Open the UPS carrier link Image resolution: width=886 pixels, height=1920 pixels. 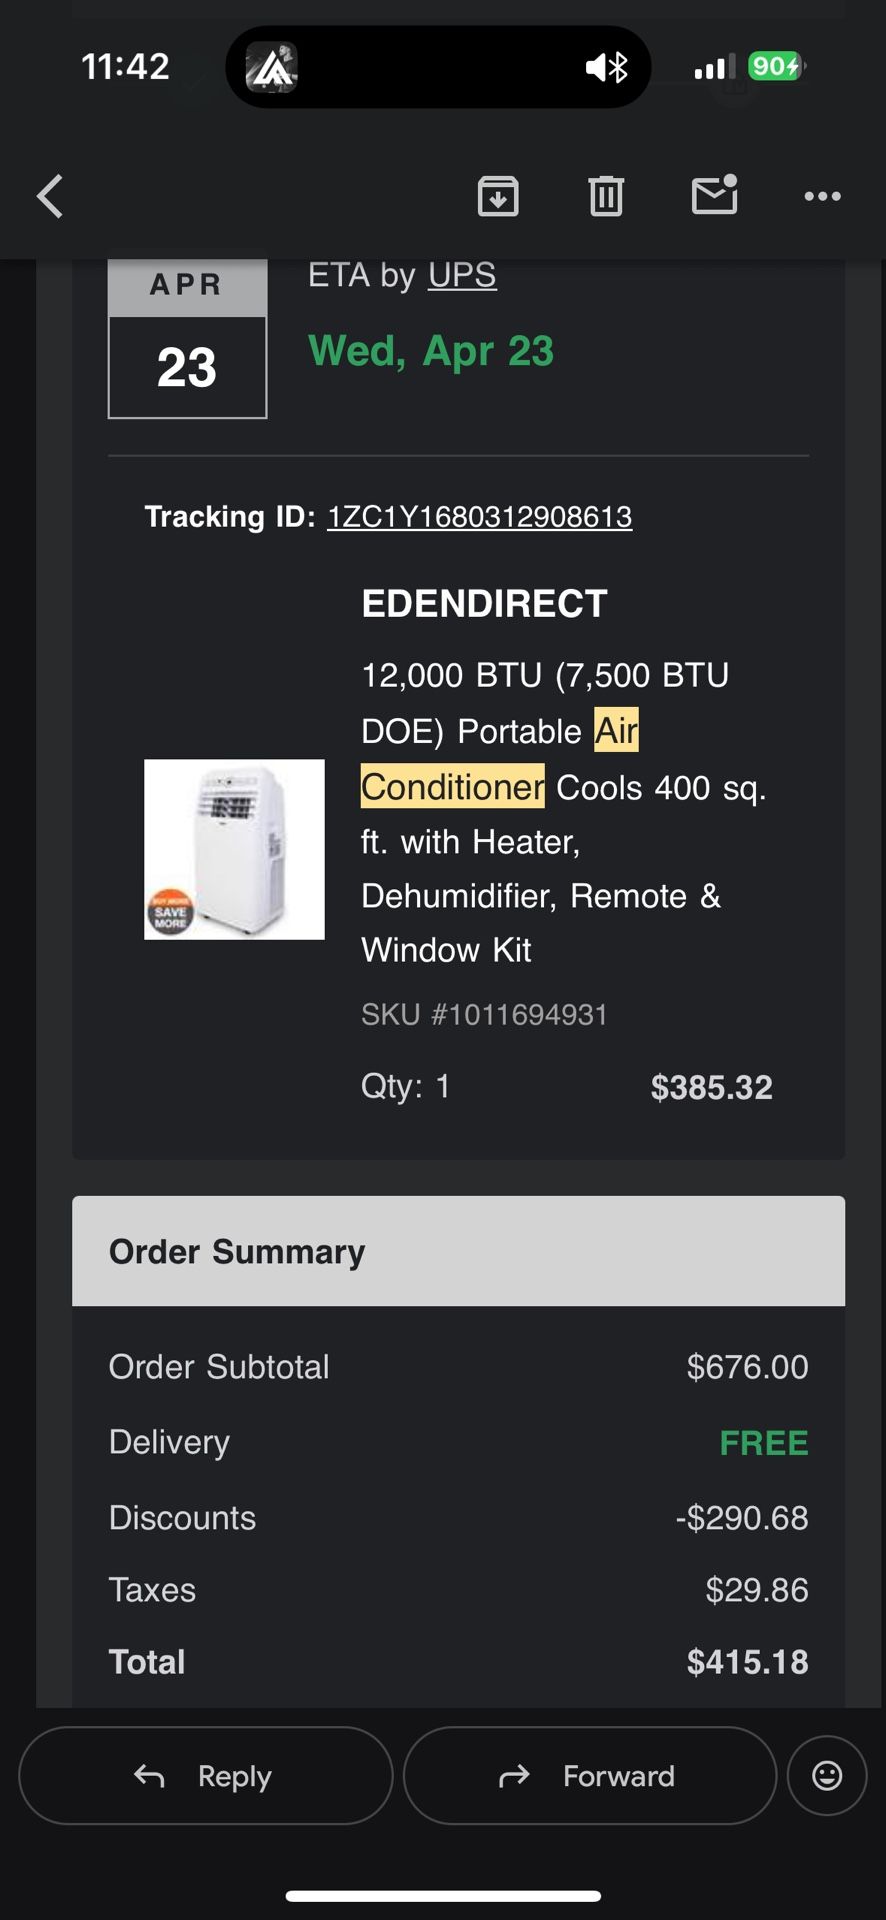point(462,275)
